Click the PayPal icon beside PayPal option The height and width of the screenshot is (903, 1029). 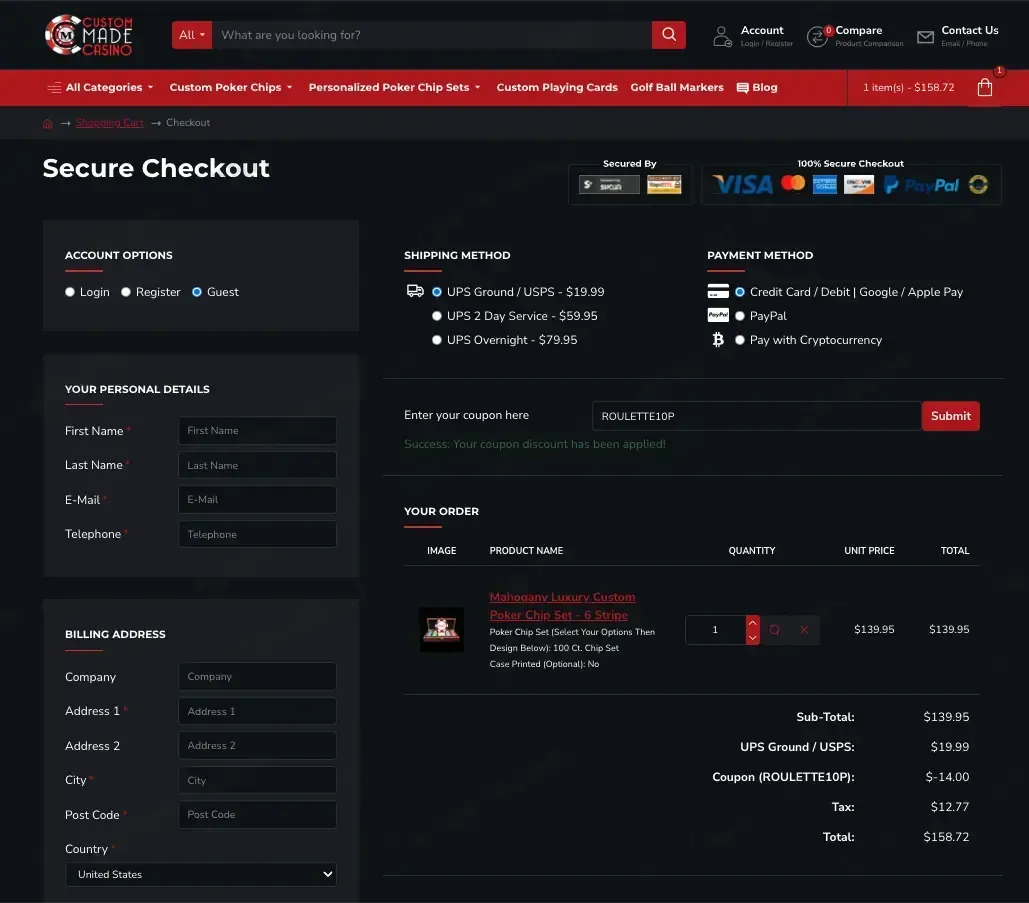click(x=718, y=315)
